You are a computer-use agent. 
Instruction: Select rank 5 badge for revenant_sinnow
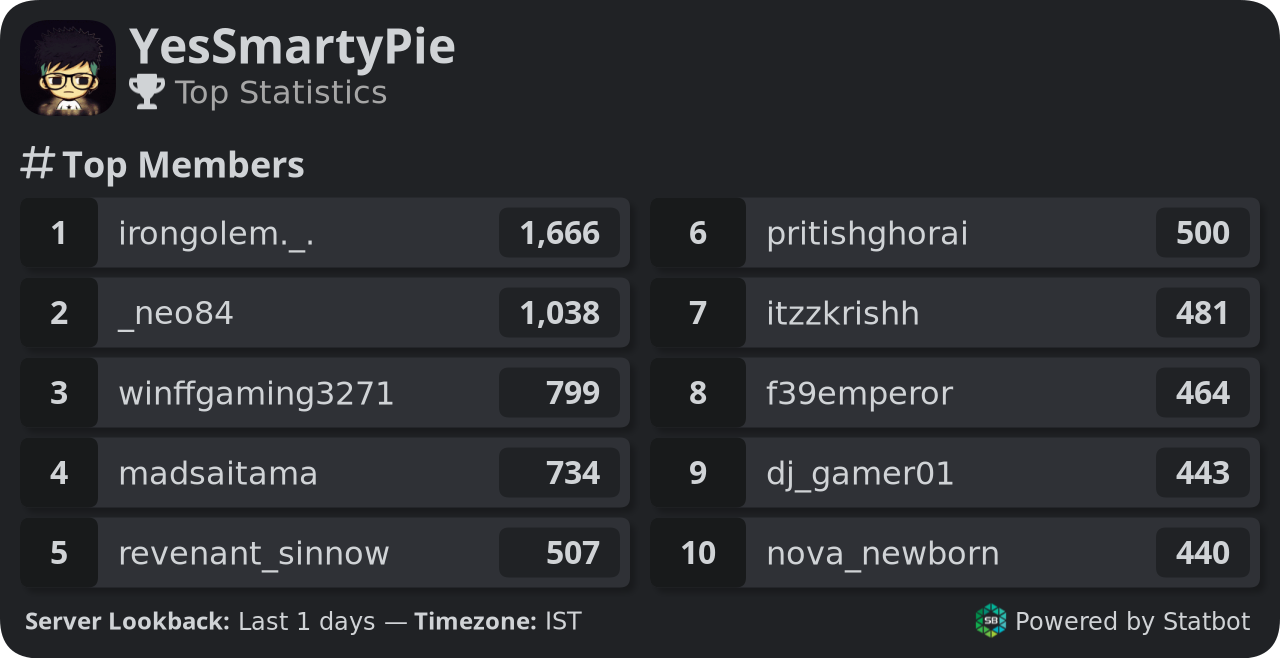coord(59,553)
